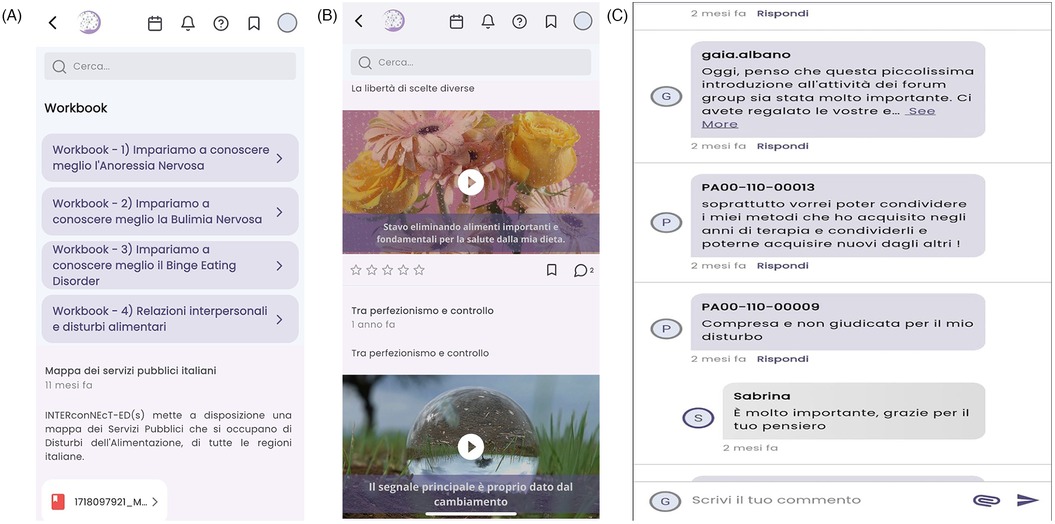The width and height of the screenshot is (1055, 524).
Task: Click the calendar icon in panel A header
Action: (x=155, y=23)
